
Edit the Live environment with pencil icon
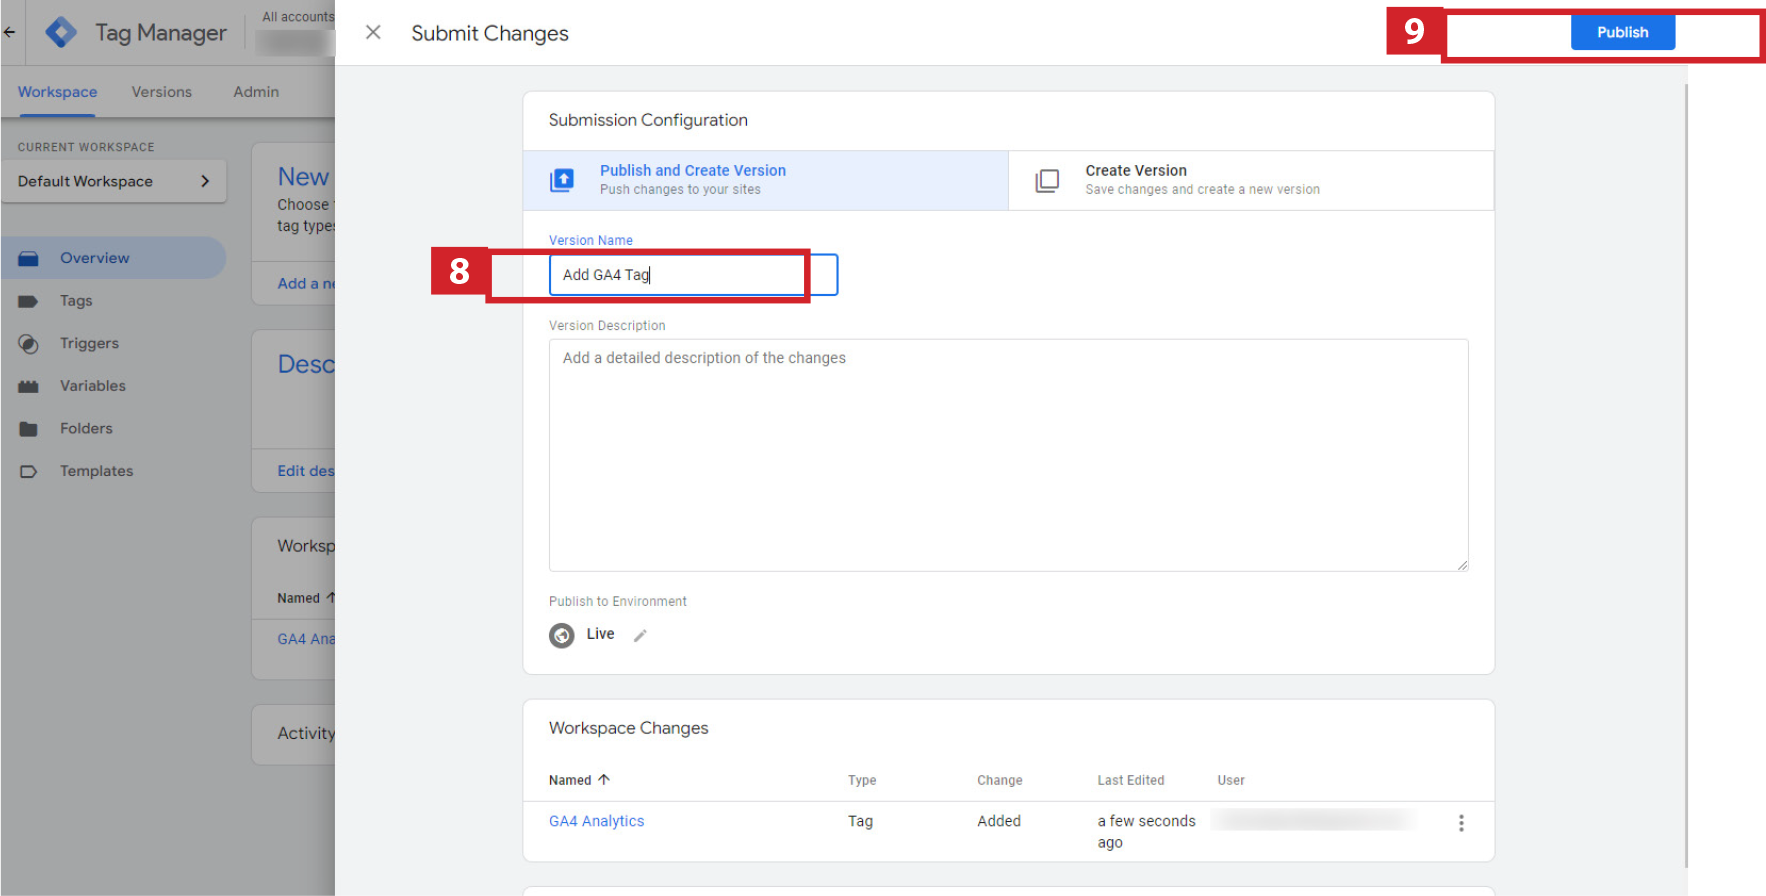point(640,635)
